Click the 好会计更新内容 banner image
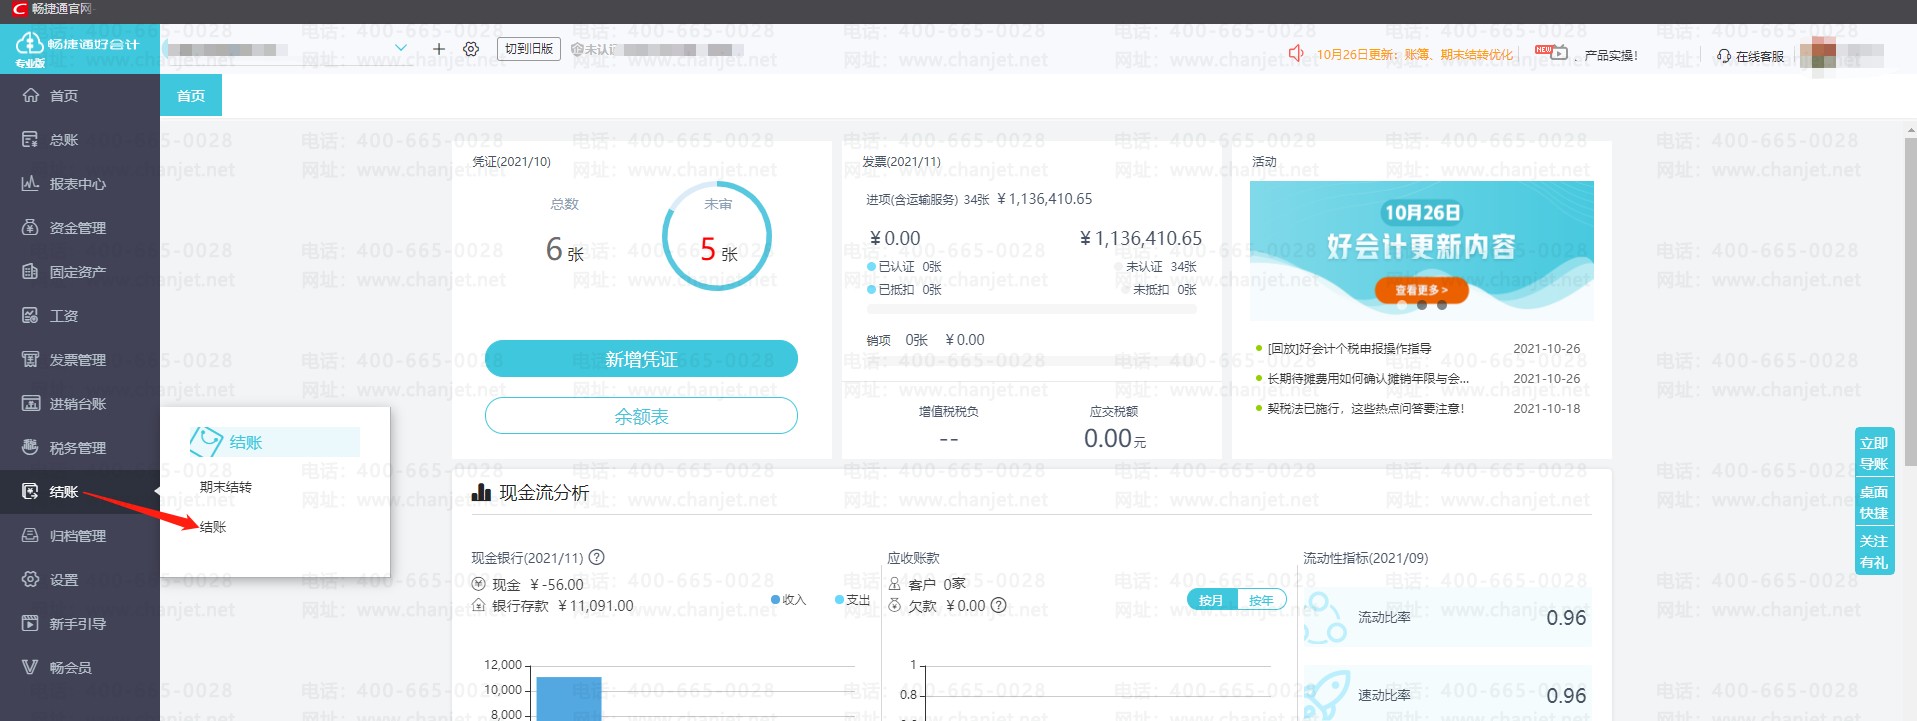This screenshot has height=721, width=1917. (1421, 250)
